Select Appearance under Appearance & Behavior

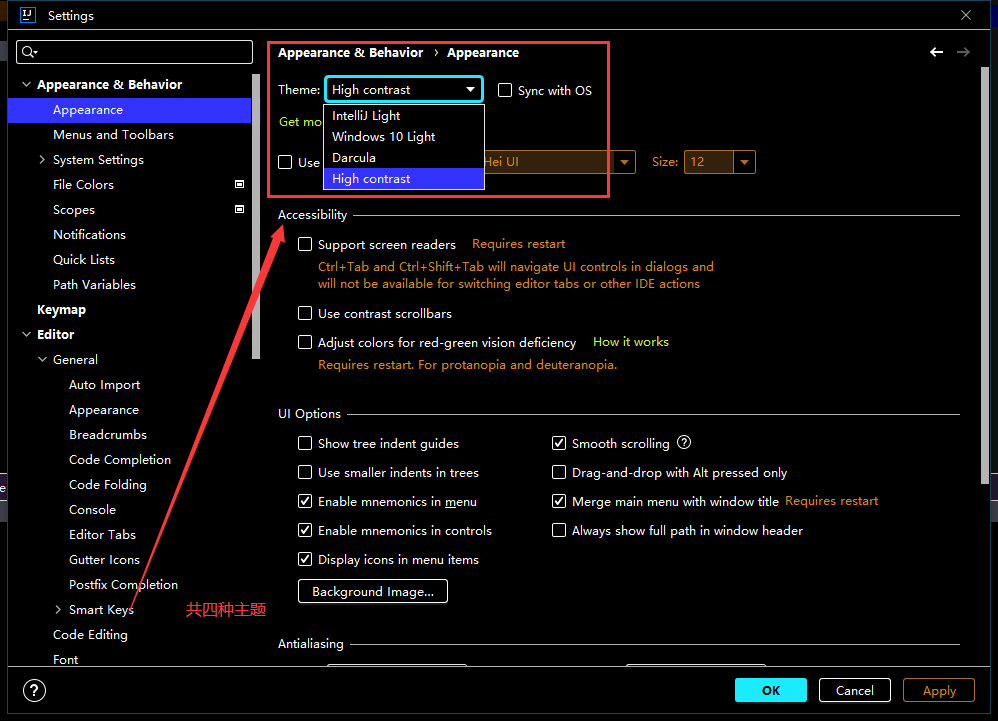(129, 110)
